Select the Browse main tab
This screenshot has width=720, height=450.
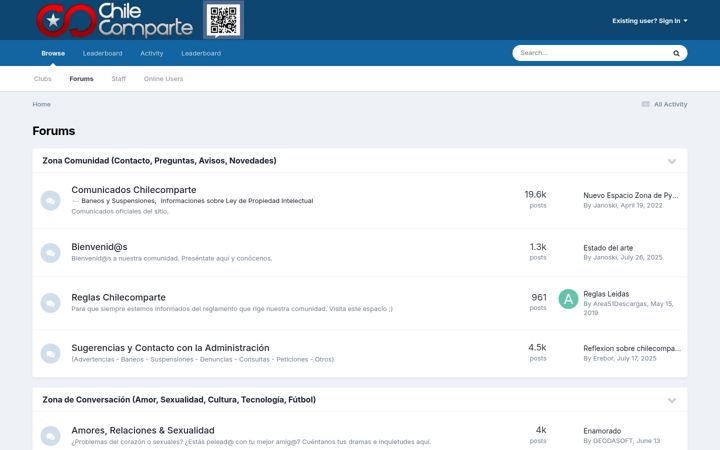tap(53, 53)
